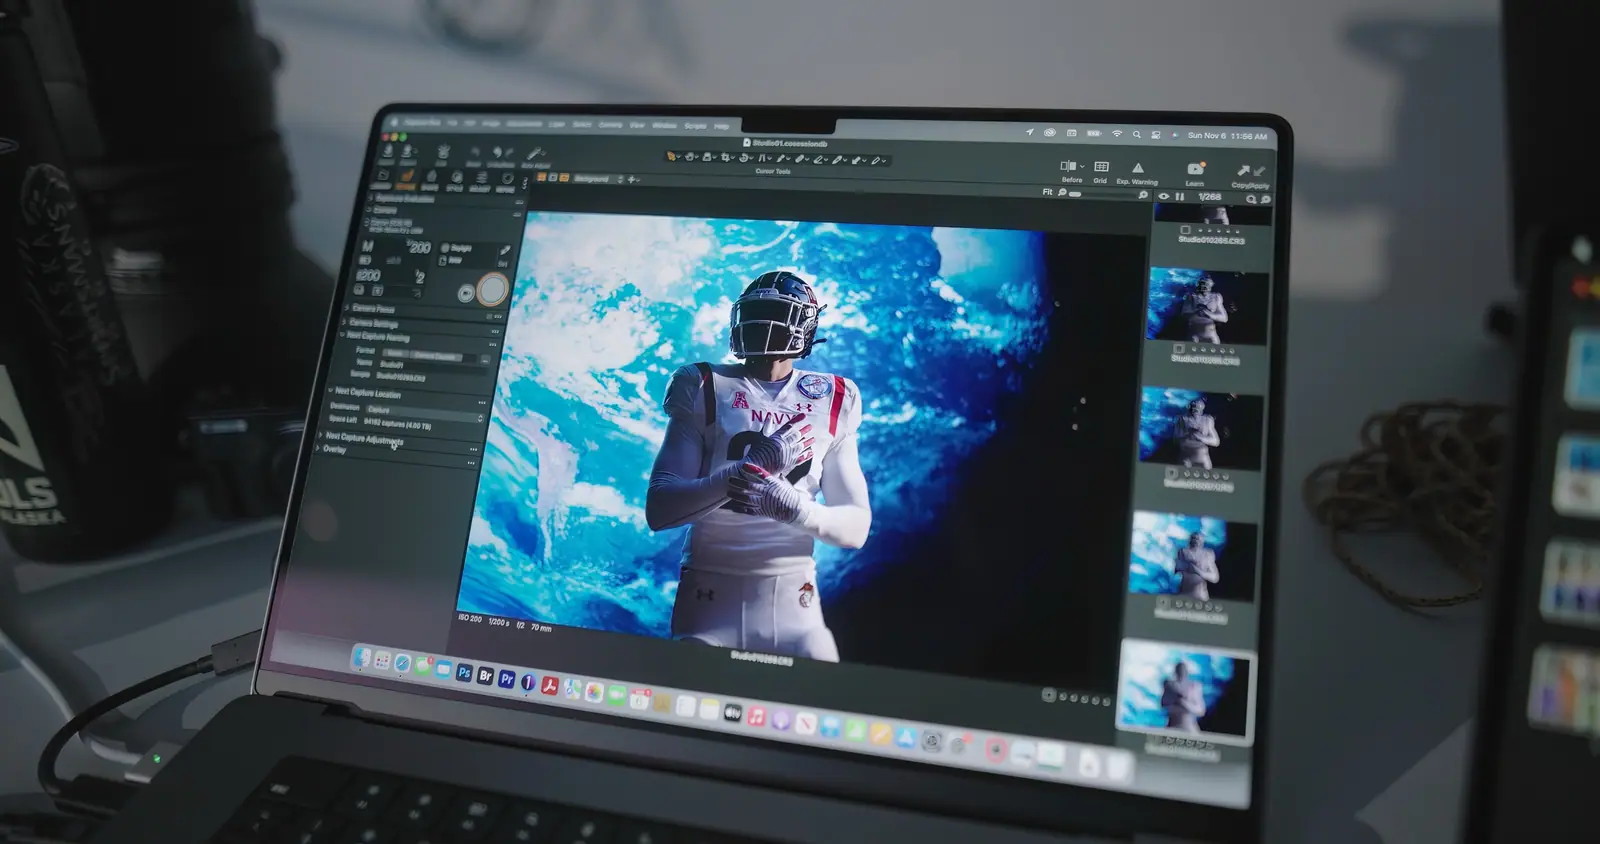Click the ISO 200 value in Camera panel
This screenshot has width=1600, height=844.
[368, 276]
